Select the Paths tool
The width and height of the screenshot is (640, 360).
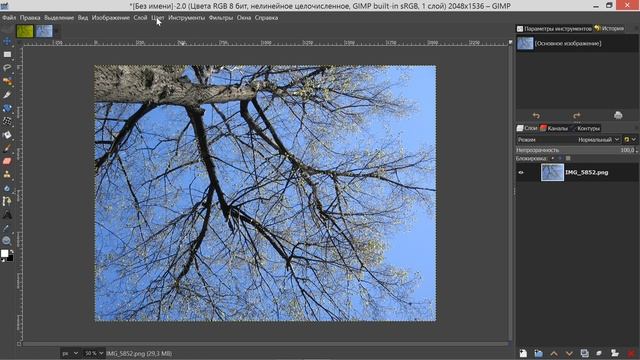click(x=7, y=201)
